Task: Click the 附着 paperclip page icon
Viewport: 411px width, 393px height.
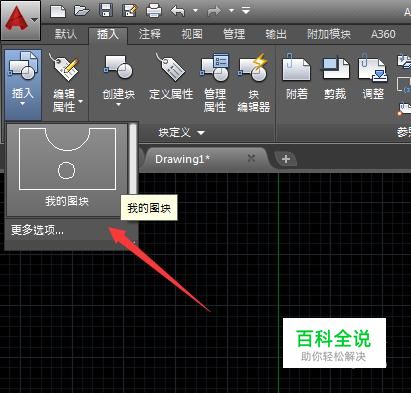Action: (x=296, y=67)
